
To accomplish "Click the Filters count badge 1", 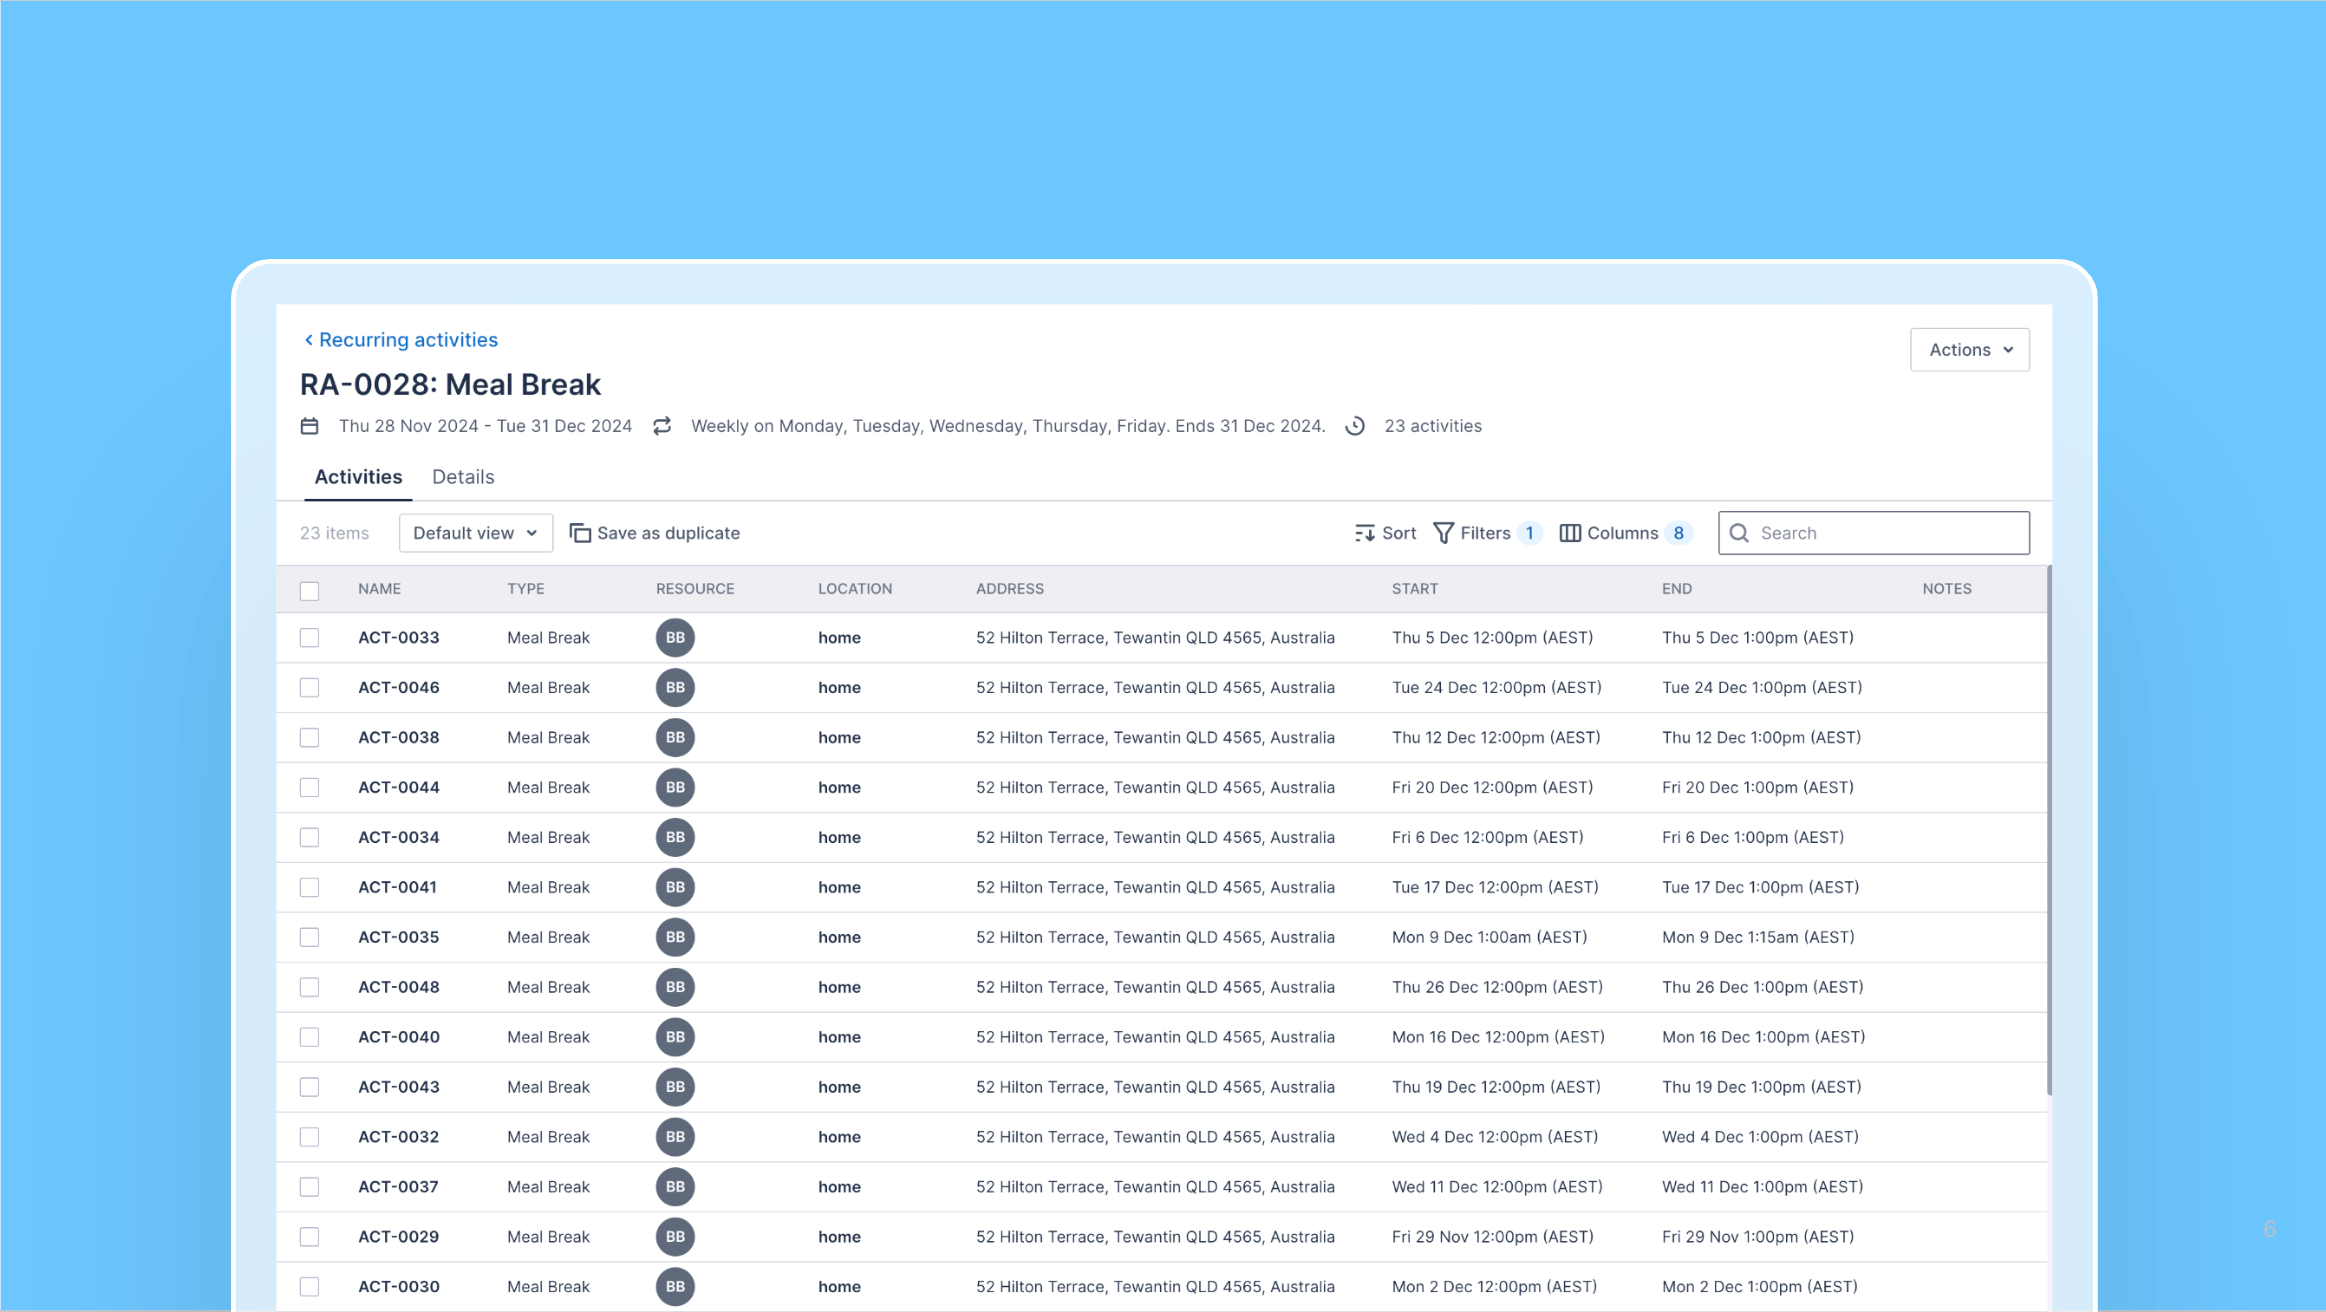I will [1529, 533].
